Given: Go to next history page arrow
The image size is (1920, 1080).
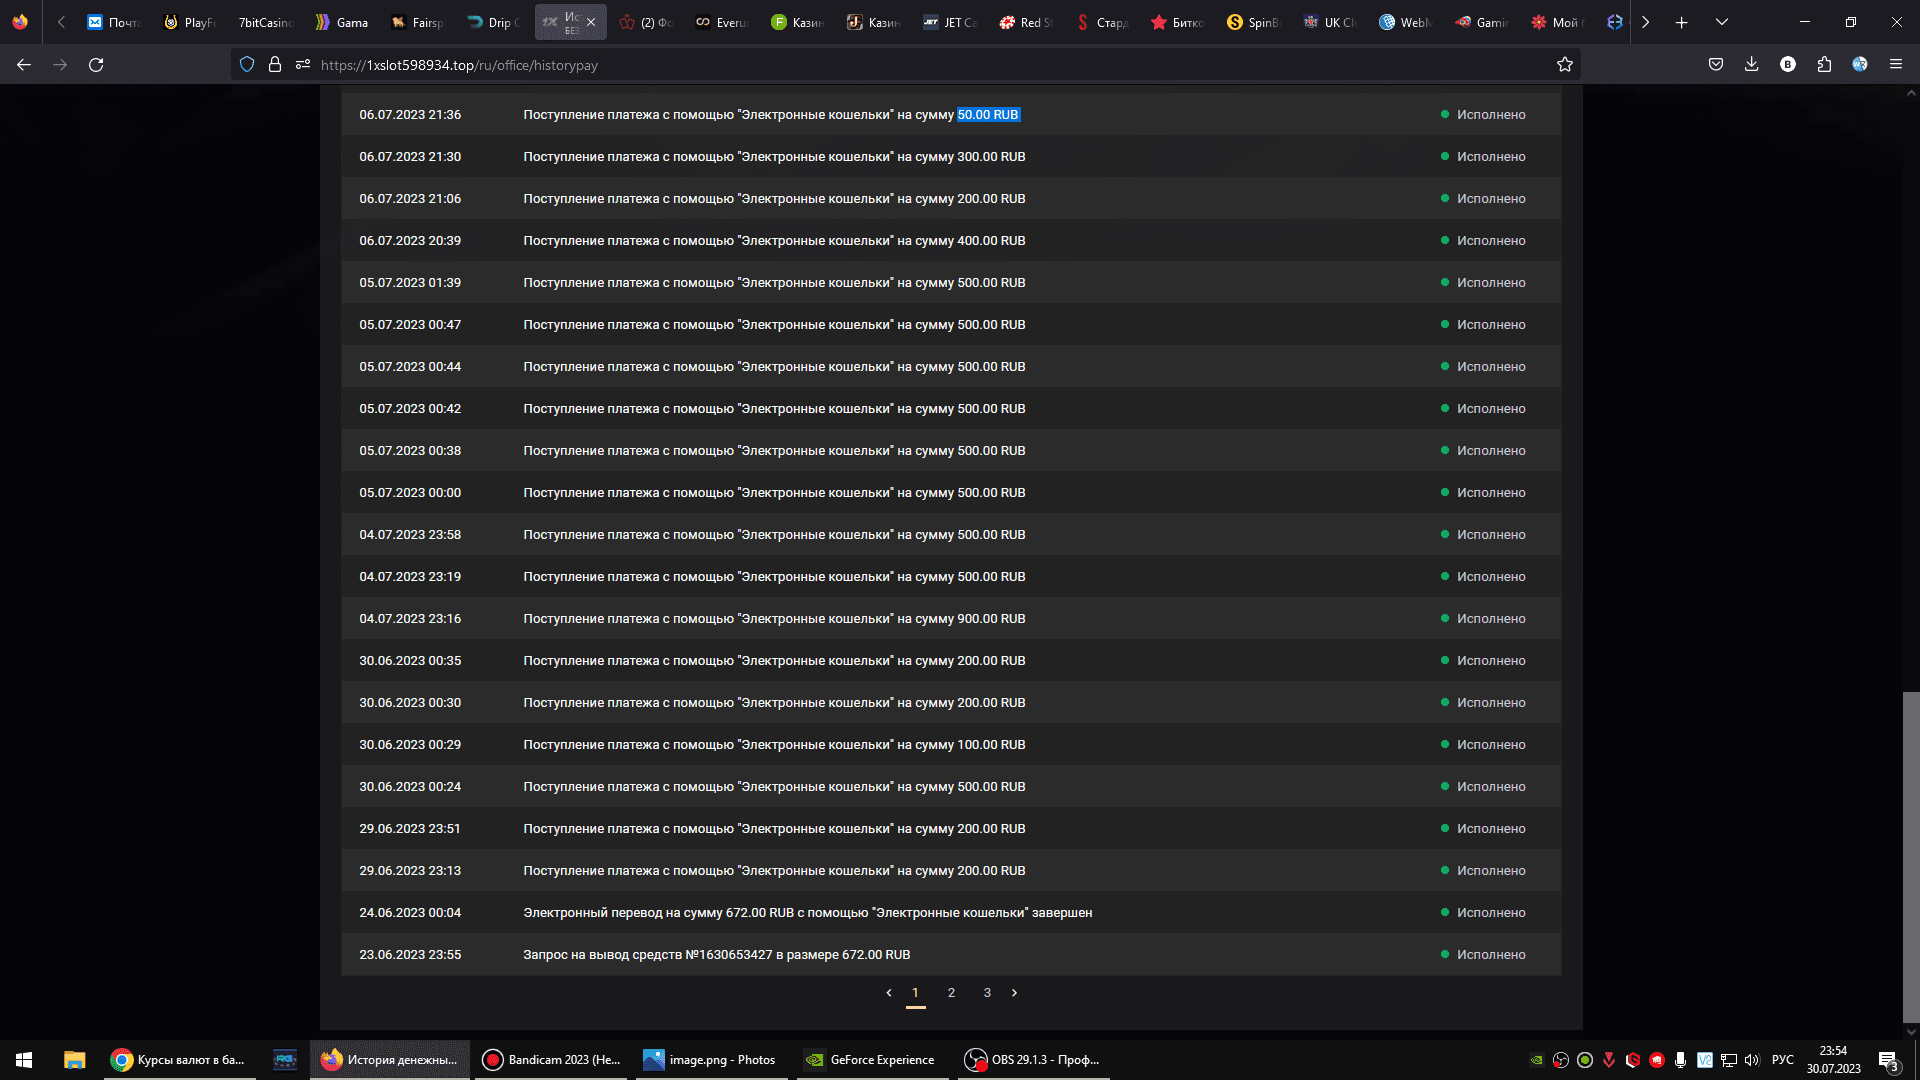Looking at the screenshot, I should coord(1014,993).
